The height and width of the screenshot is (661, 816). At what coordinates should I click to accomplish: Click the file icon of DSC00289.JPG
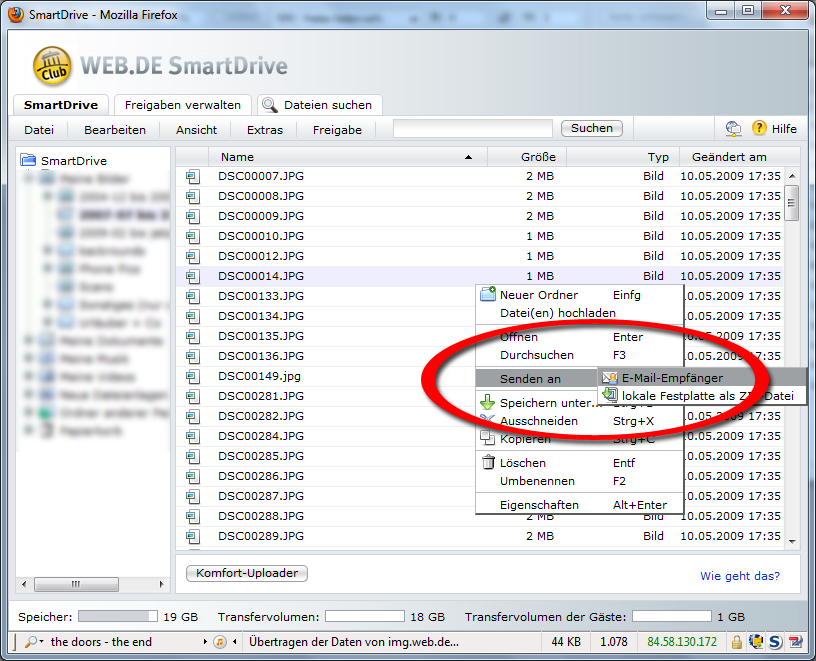pos(193,537)
